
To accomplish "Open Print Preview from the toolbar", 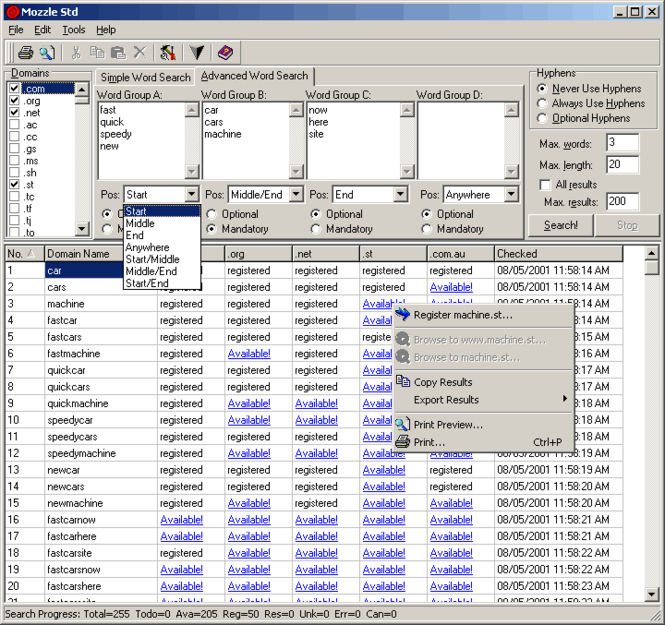I will pos(46,53).
